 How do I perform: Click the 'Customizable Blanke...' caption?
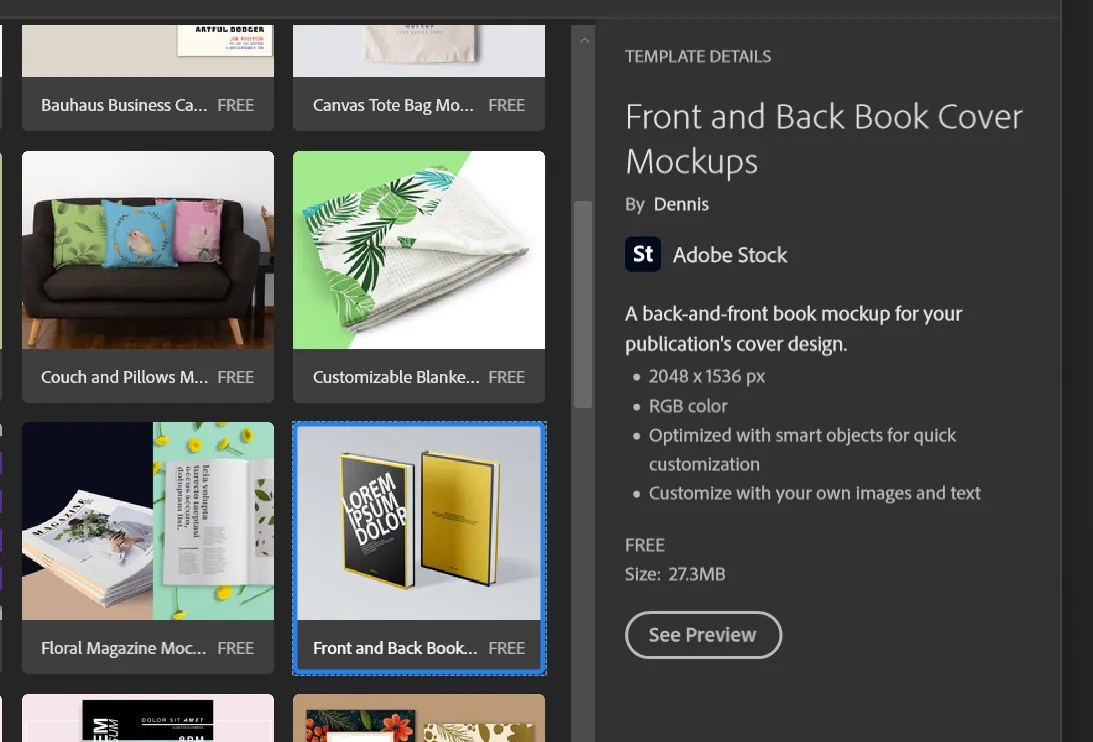(396, 377)
